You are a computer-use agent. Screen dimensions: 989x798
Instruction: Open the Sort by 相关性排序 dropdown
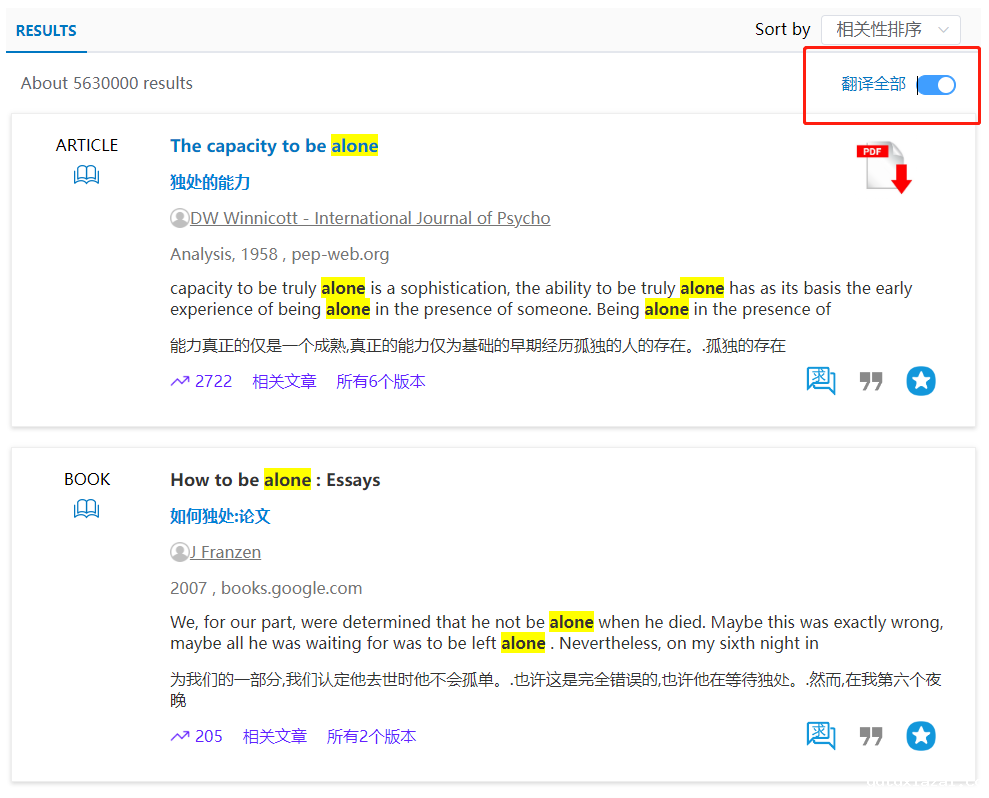890,30
